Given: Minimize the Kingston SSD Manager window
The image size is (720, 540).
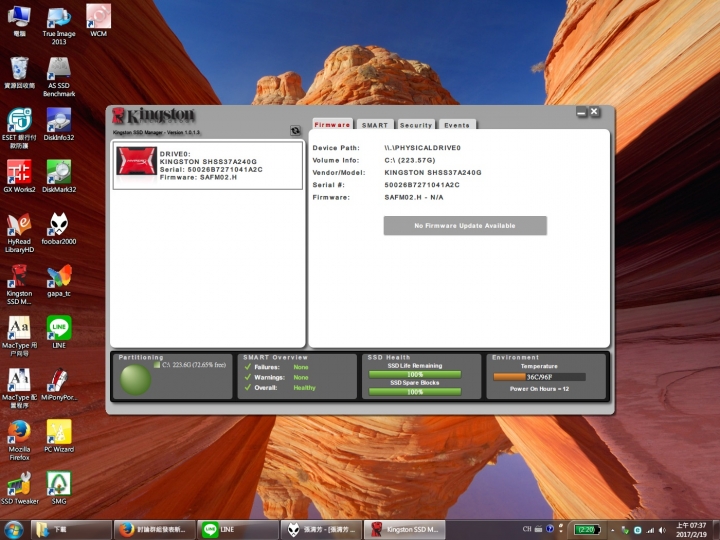Looking at the screenshot, I should click(x=582, y=112).
